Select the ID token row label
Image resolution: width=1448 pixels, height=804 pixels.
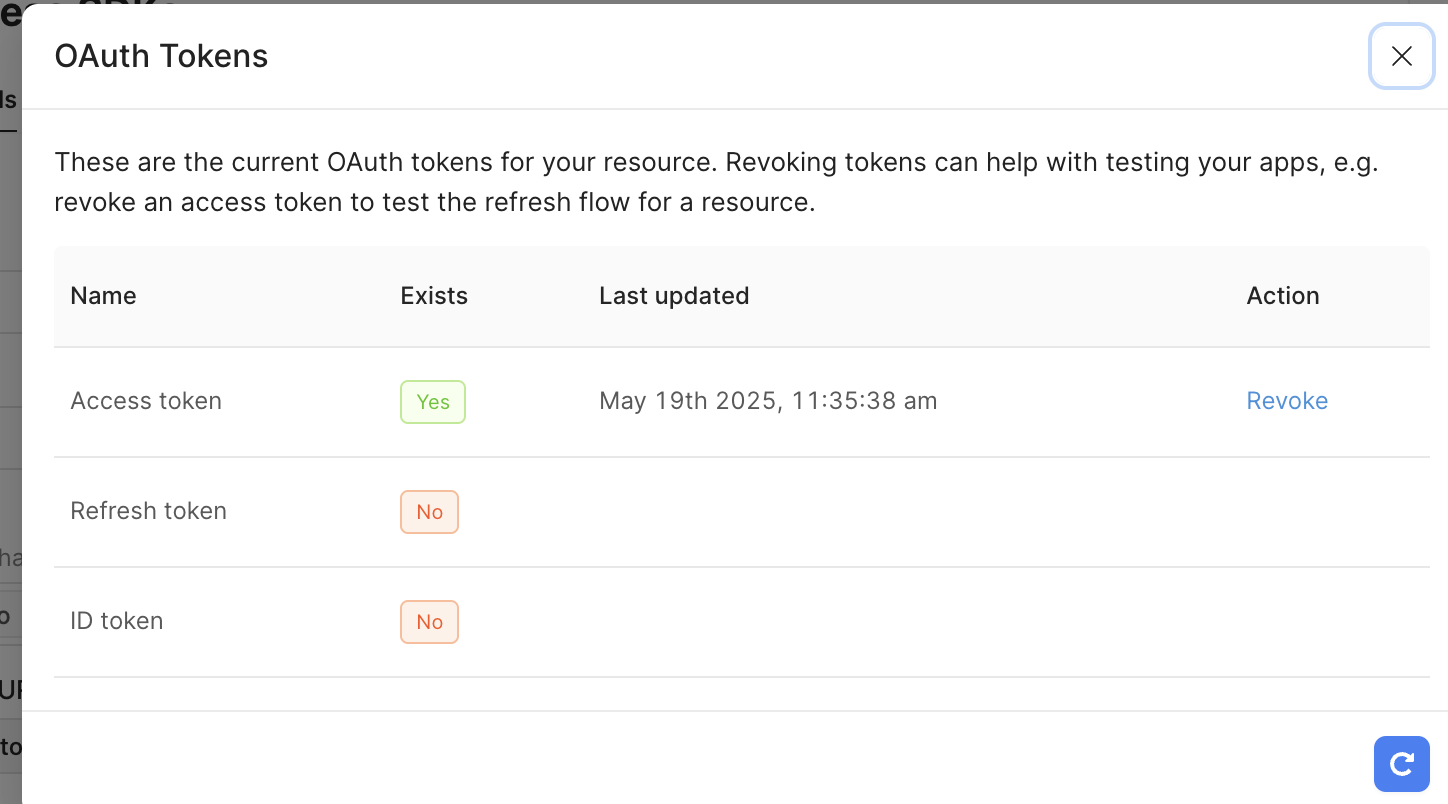click(116, 621)
